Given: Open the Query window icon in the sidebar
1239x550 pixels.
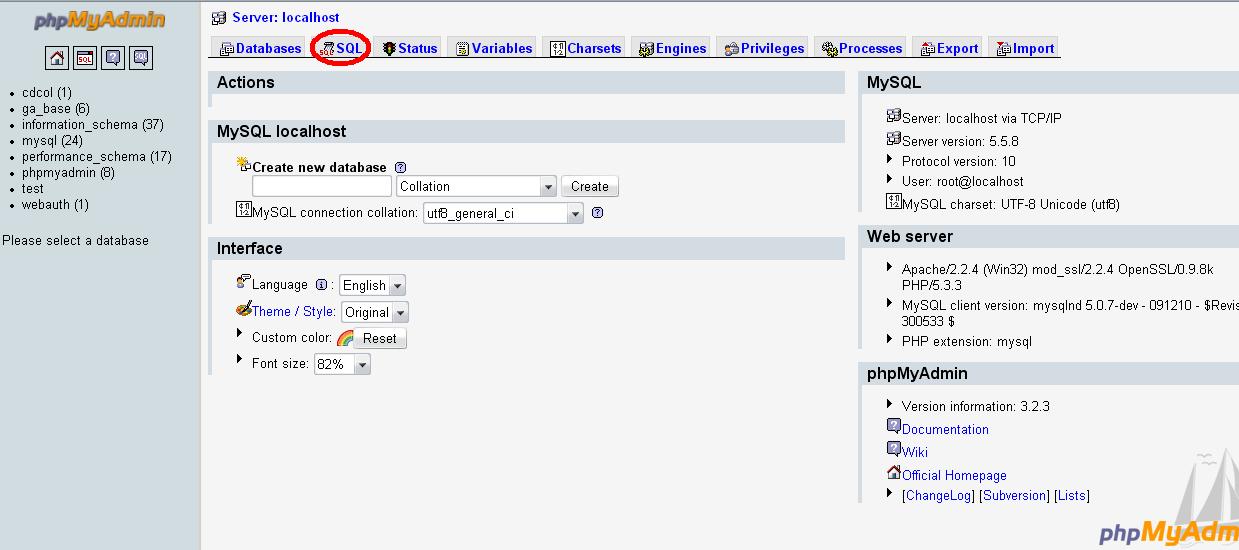Looking at the screenshot, I should click(86, 58).
